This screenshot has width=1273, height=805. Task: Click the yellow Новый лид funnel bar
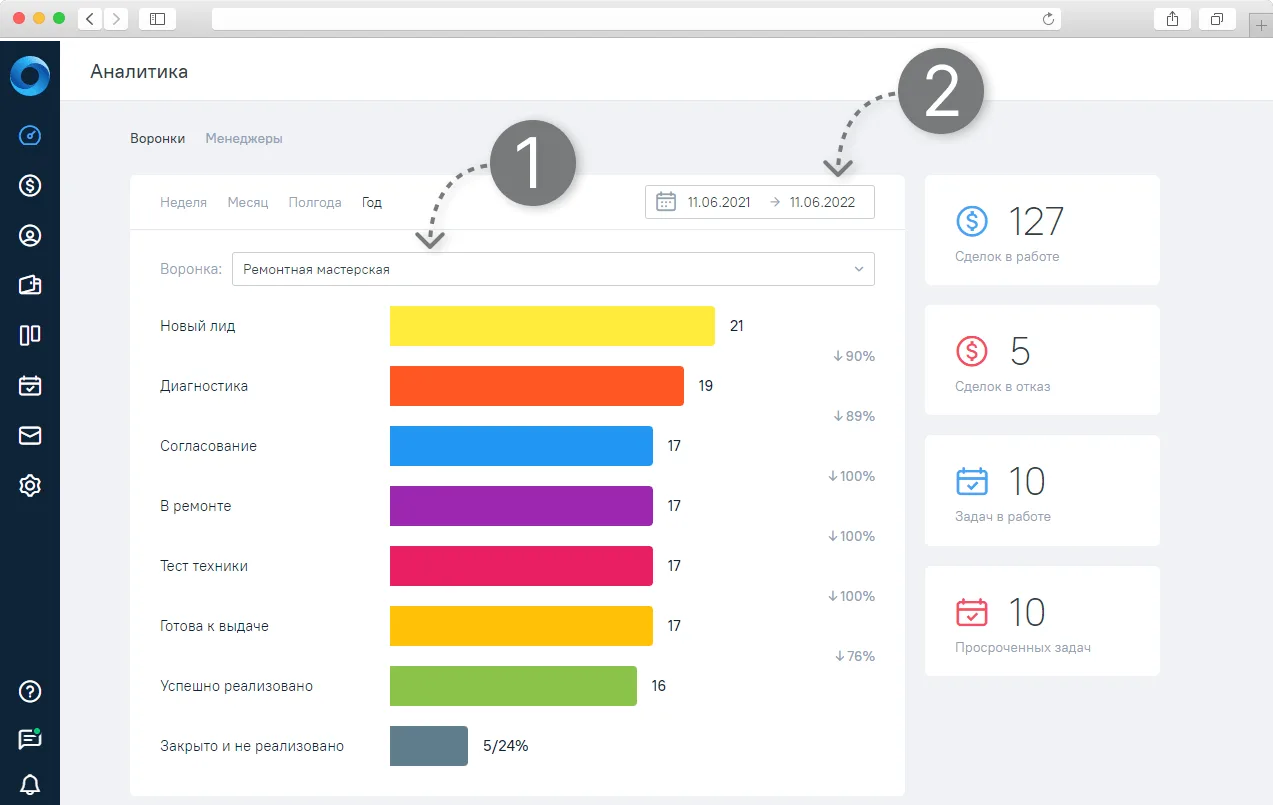(x=552, y=326)
